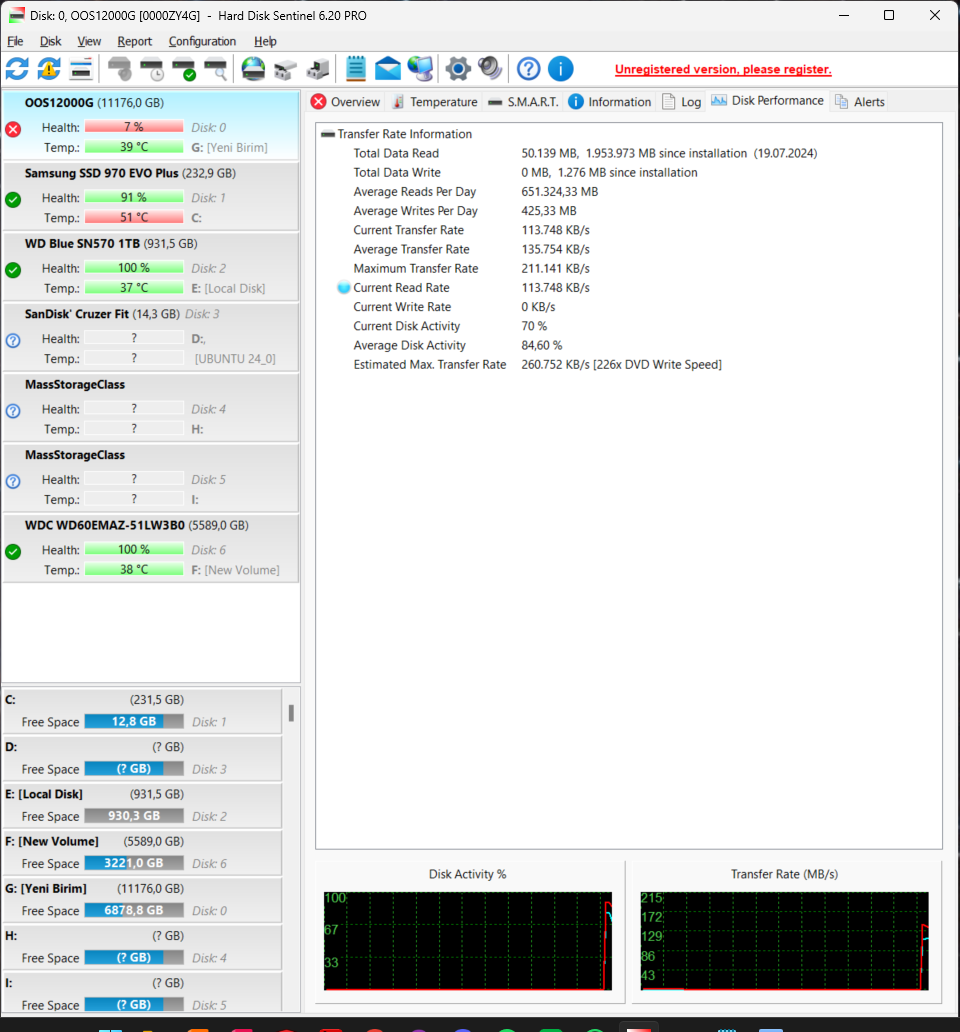This screenshot has width=960, height=1032.
Task: Click the disk with green checkmark icon
Action: point(184,68)
